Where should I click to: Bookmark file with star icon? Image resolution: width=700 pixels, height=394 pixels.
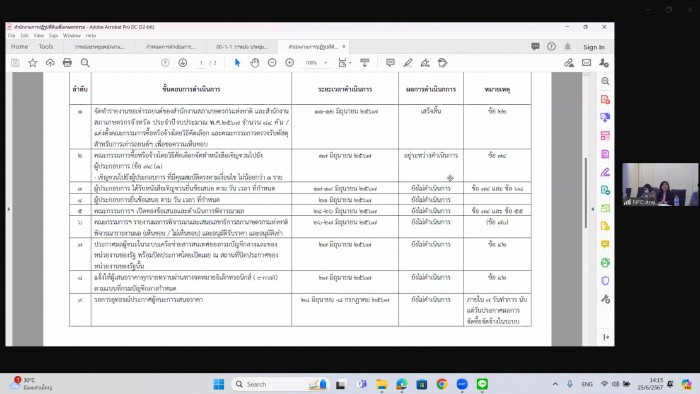(x=33, y=63)
